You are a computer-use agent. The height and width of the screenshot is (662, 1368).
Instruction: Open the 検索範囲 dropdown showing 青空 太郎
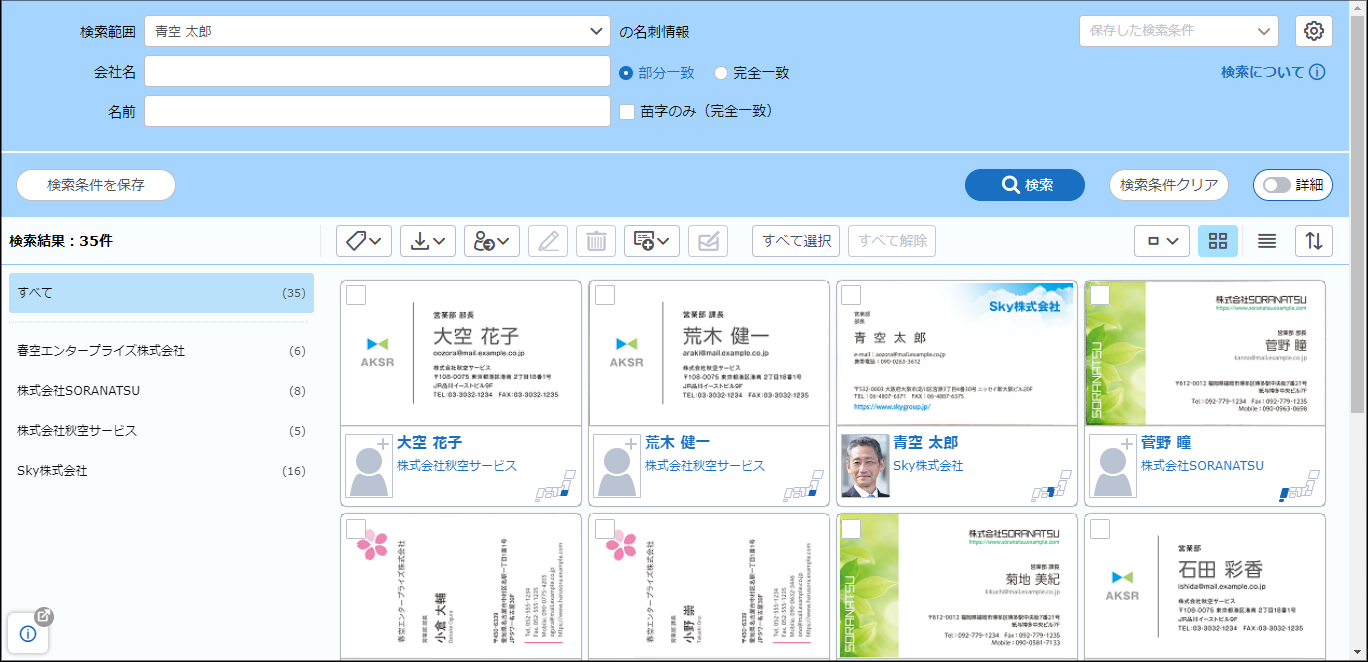coord(377,31)
